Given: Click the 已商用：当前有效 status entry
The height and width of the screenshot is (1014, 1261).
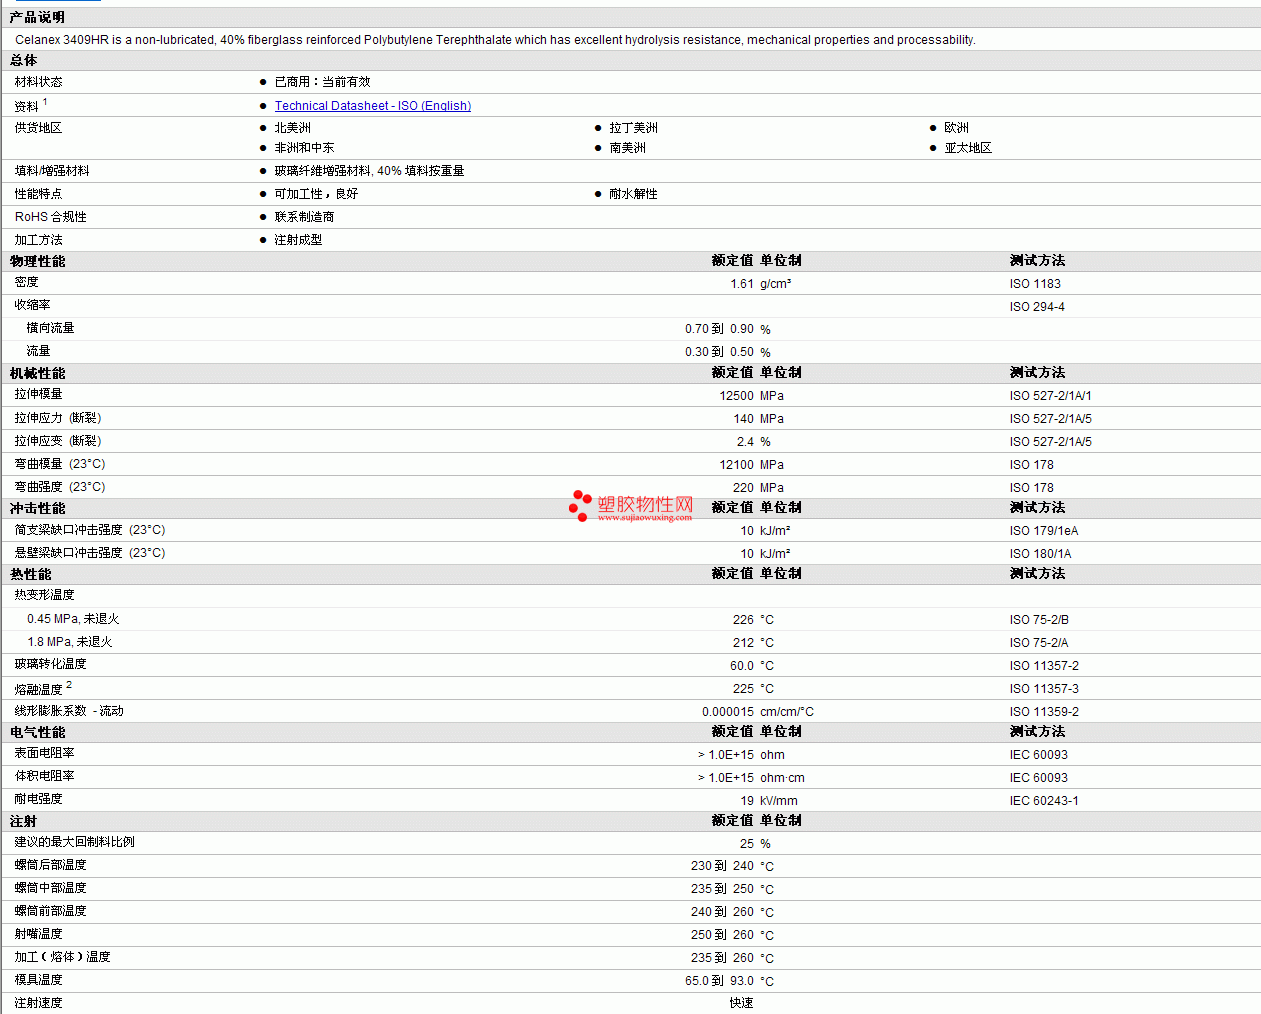Looking at the screenshot, I should click(323, 82).
